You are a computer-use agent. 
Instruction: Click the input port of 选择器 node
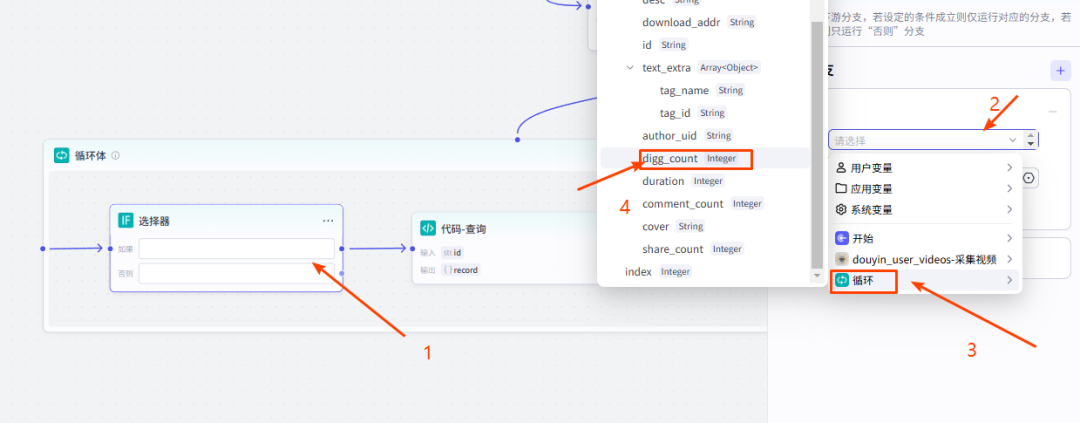[x=110, y=248]
